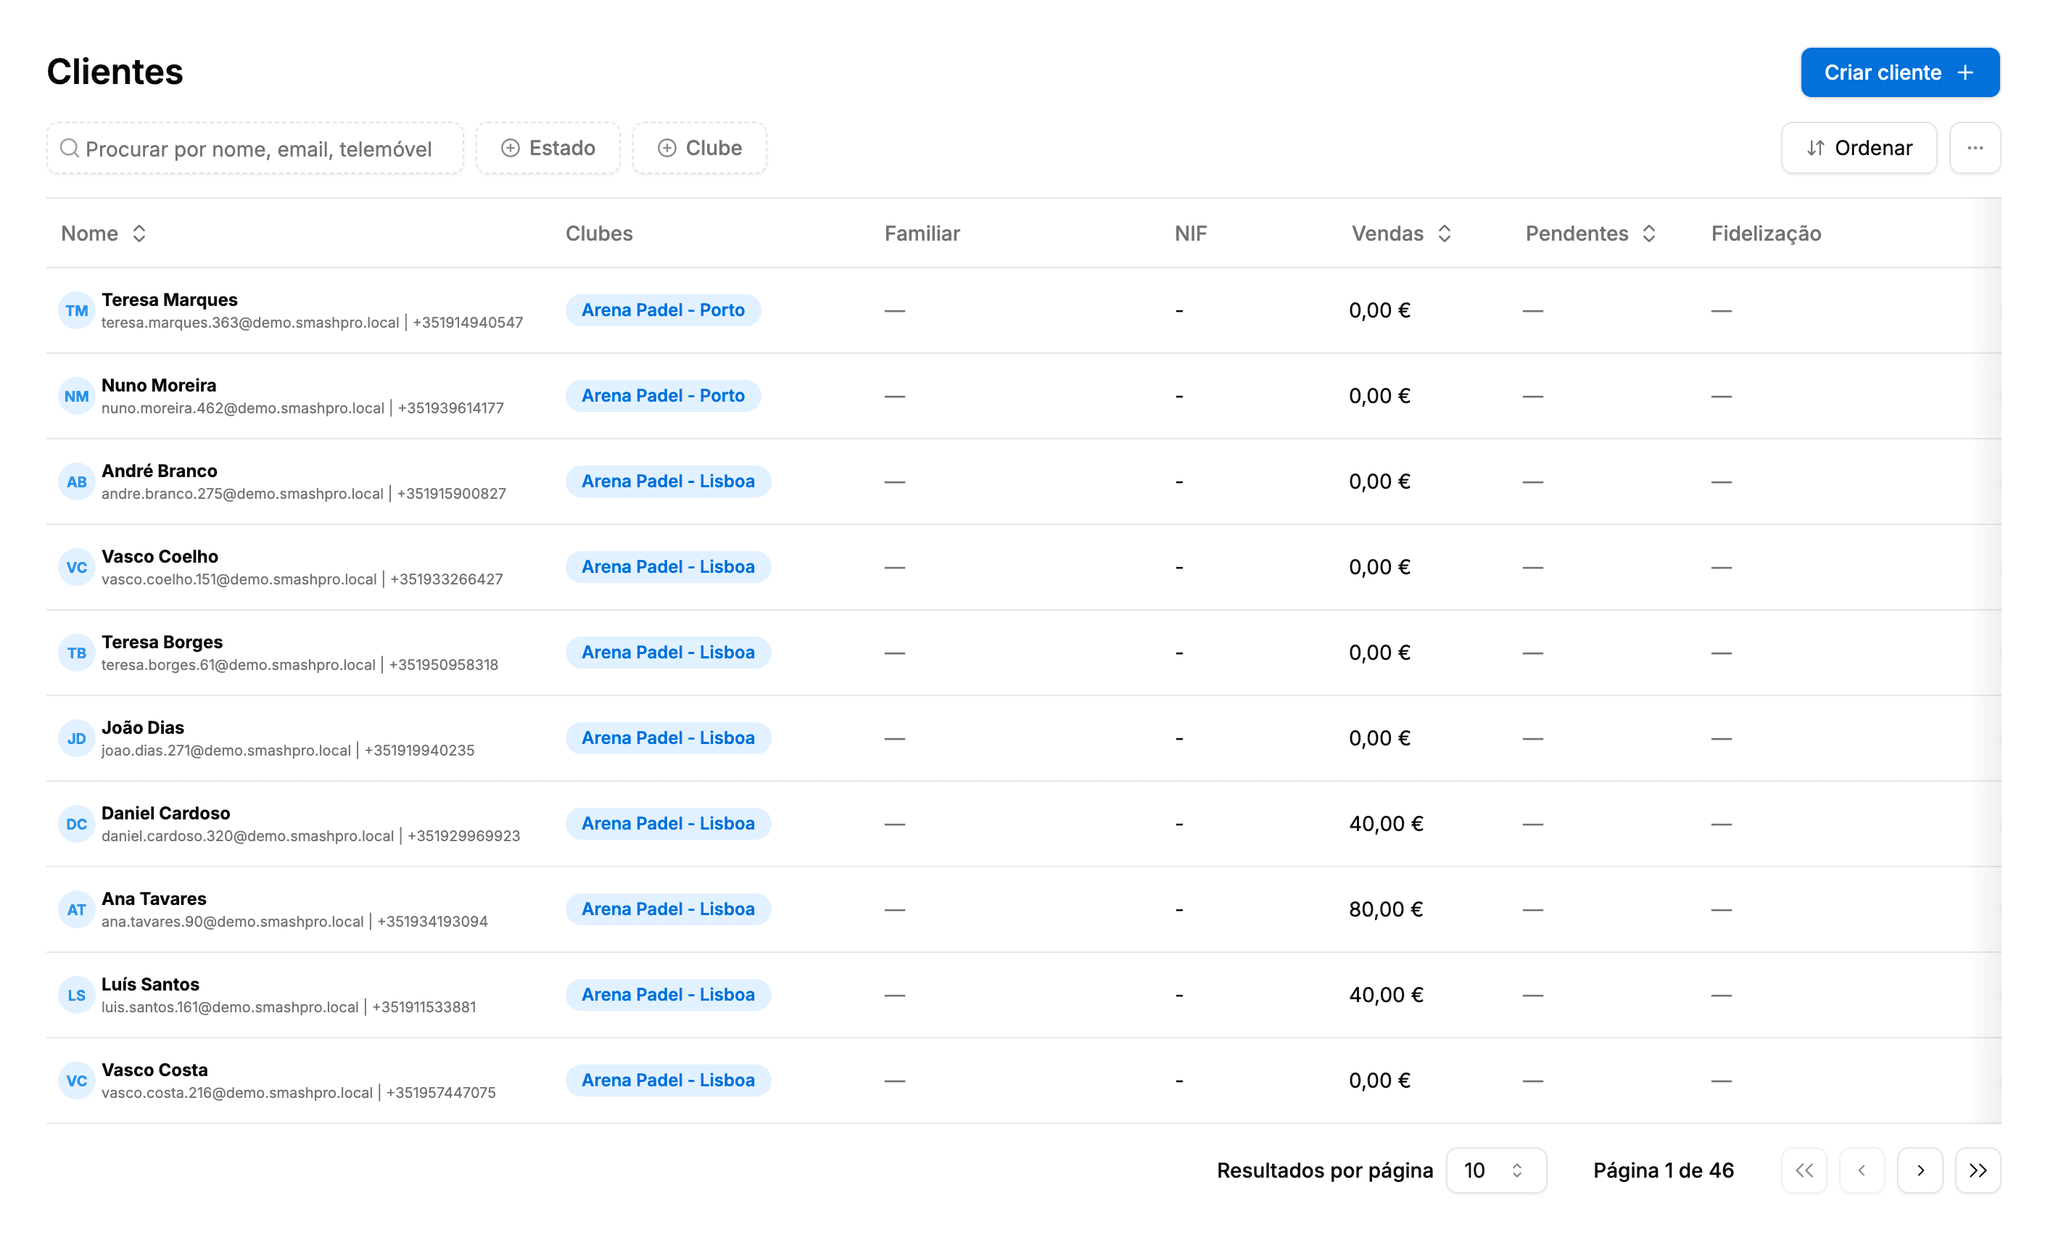Click João Dias email and phone line
Viewport: 2048px width, 1253px height.
click(288, 750)
